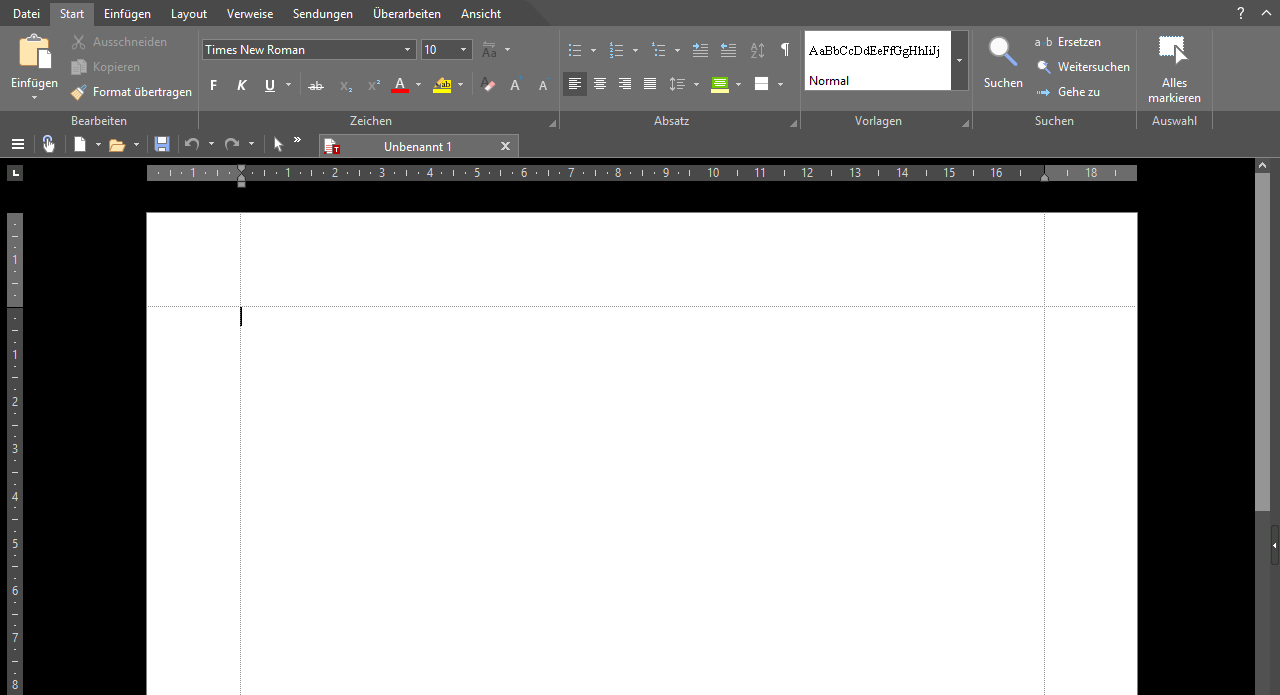Click the clear formatting eraser icon

(488, 85)
